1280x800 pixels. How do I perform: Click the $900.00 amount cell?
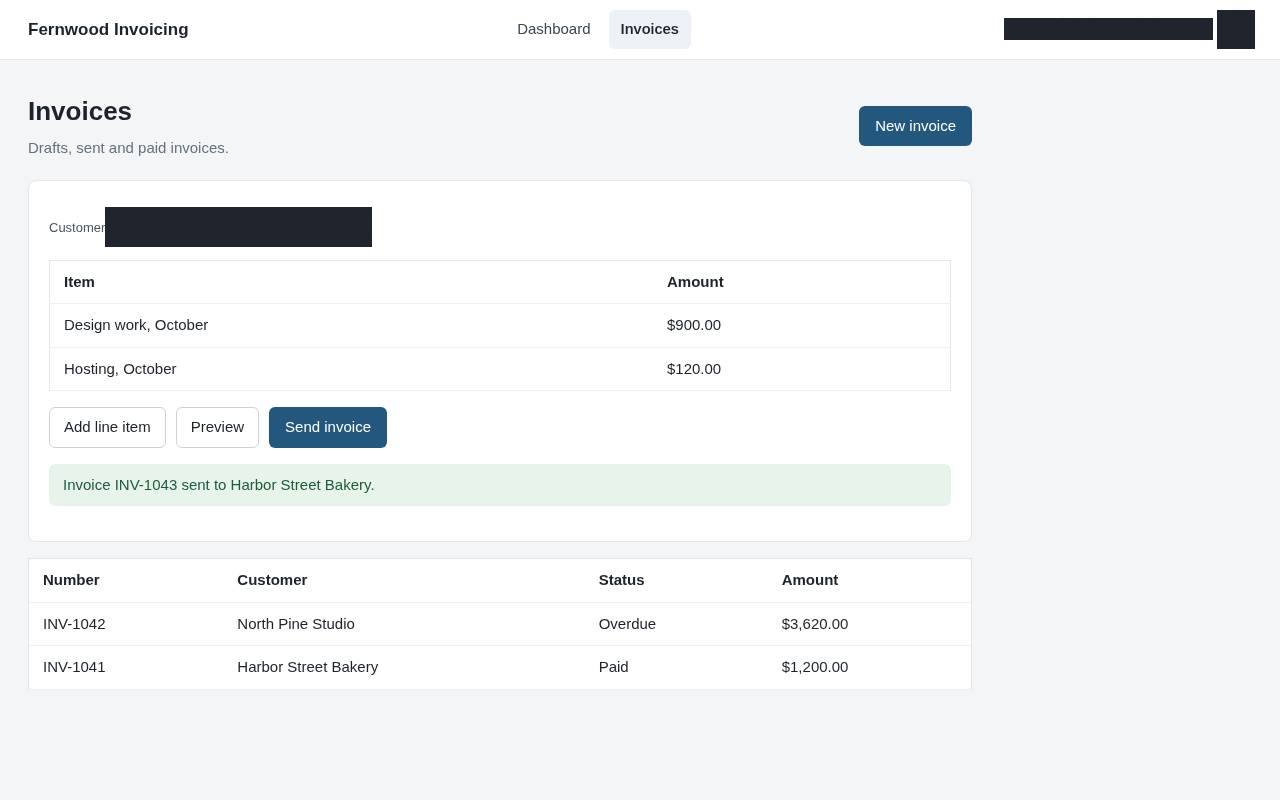[x=694, y=325]
